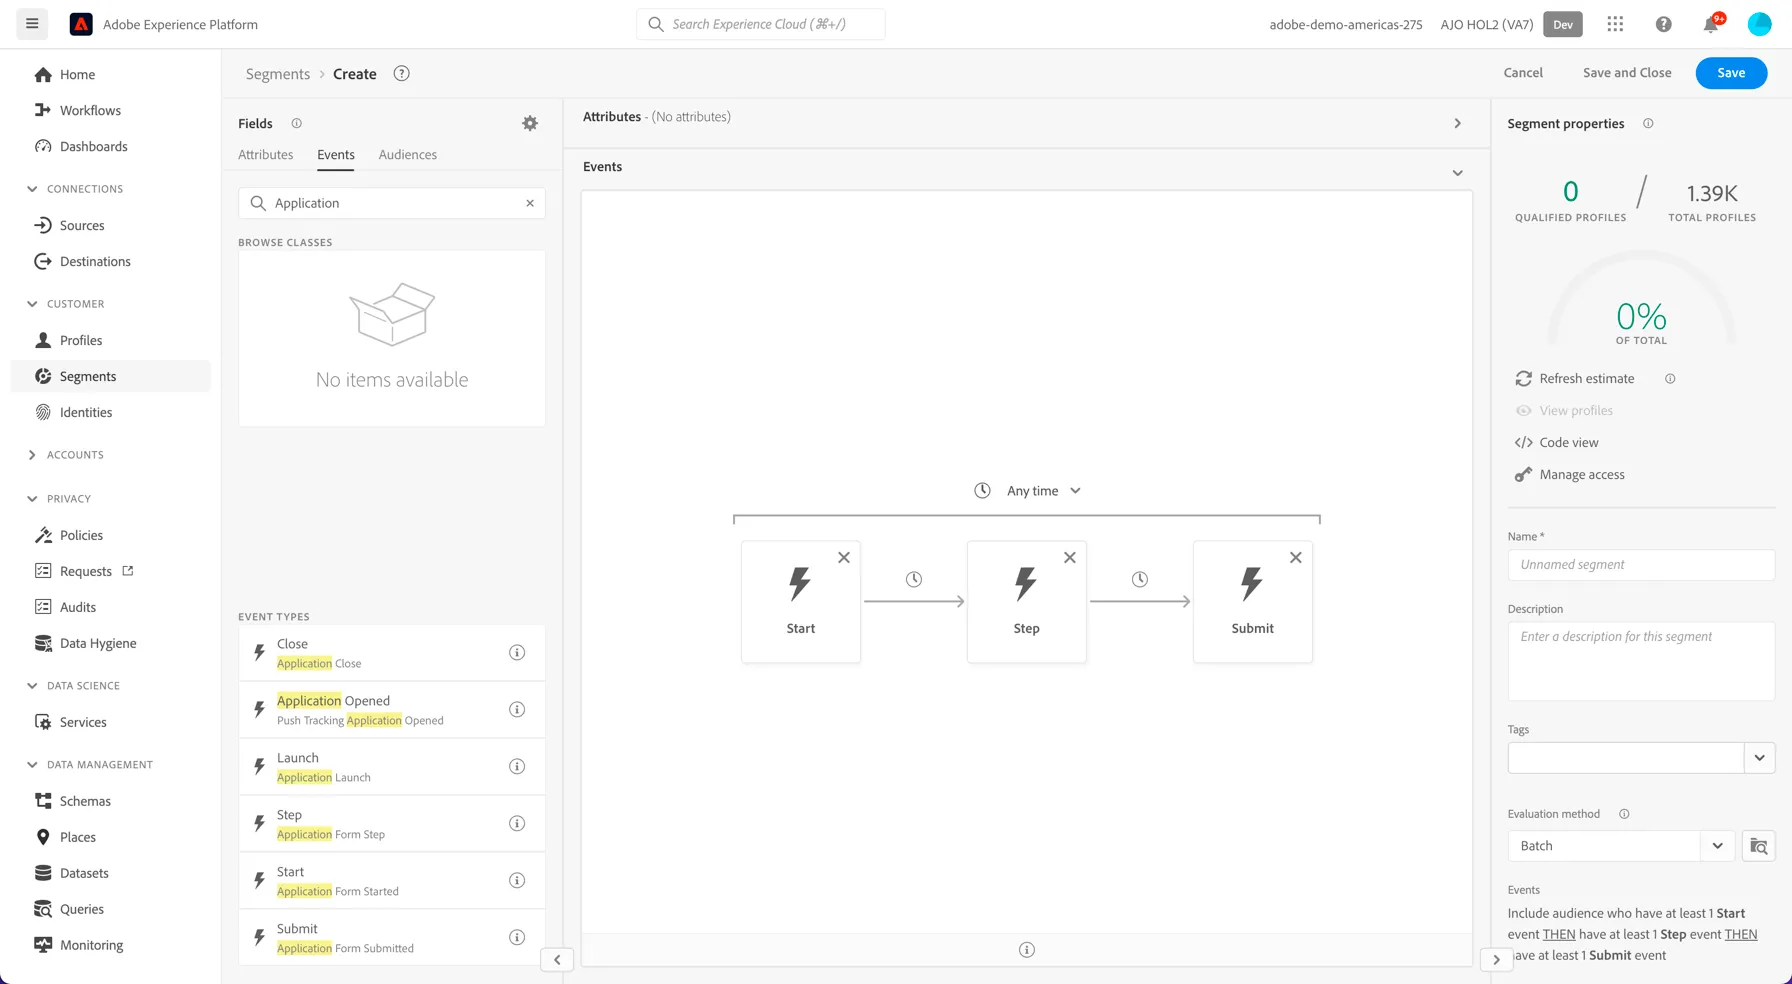Image resolution: width=1792 pixels, height=984 pixels.
Task: Set time constraint between Step and Submit
Action: tap(1140, 579)
